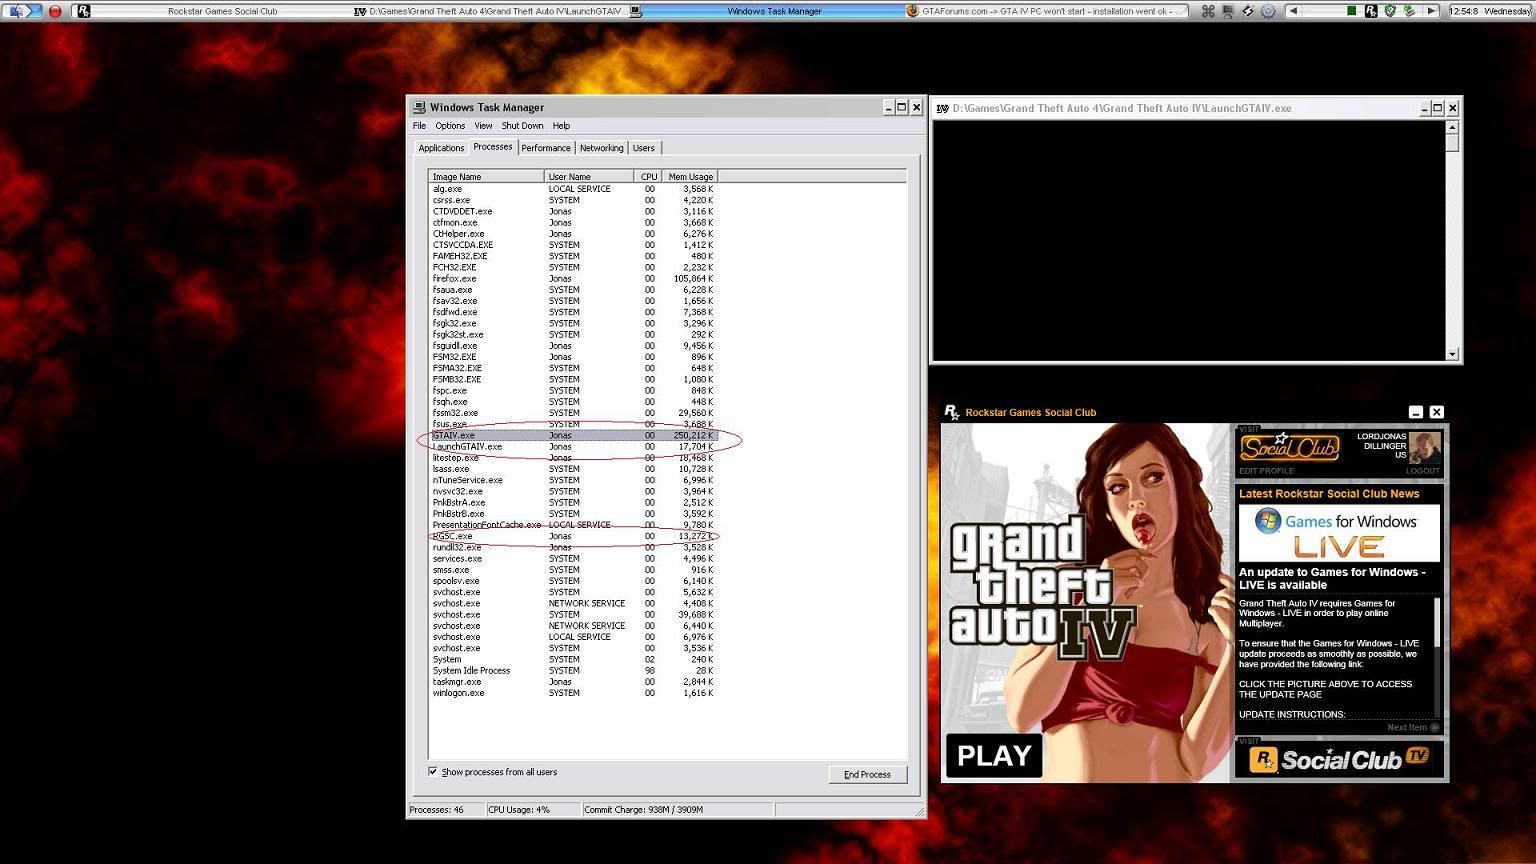This screenshot has height=864, width=1536.
Task: Click the green shield tray icon
Action: [x=1390, y=11]
